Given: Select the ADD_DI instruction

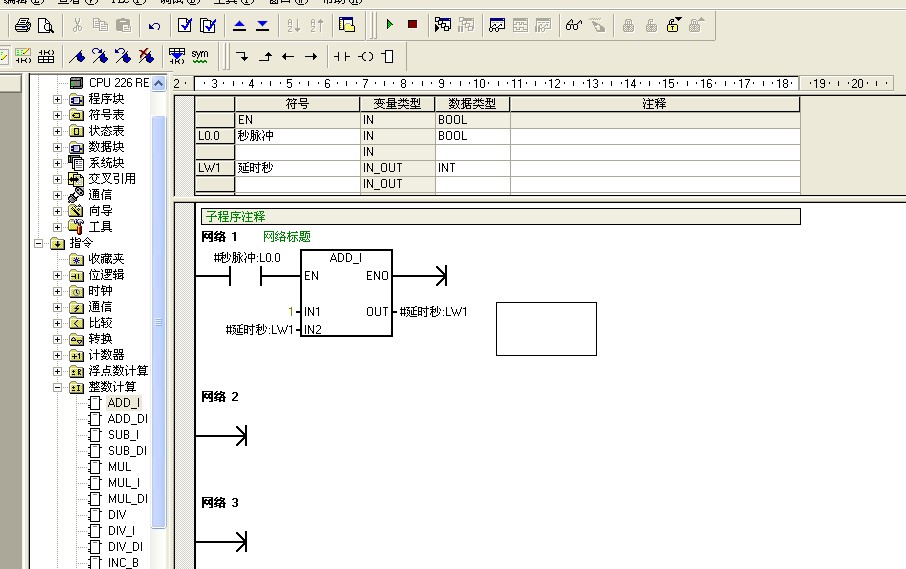Looking at the screenshot, I should (x=128, y=419).
